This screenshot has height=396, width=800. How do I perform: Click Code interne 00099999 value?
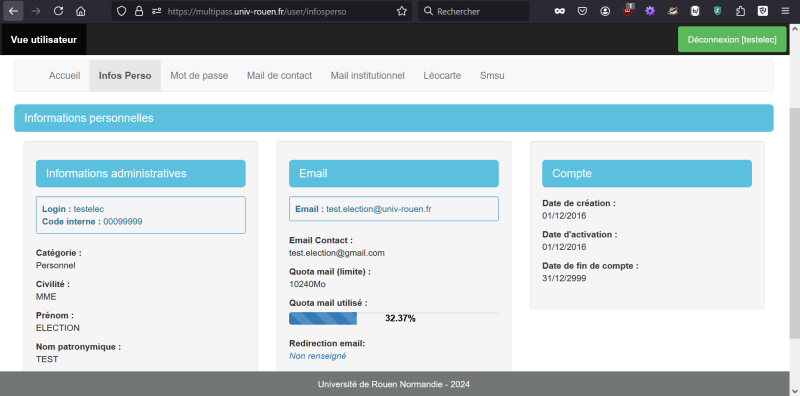pos(122,221)
